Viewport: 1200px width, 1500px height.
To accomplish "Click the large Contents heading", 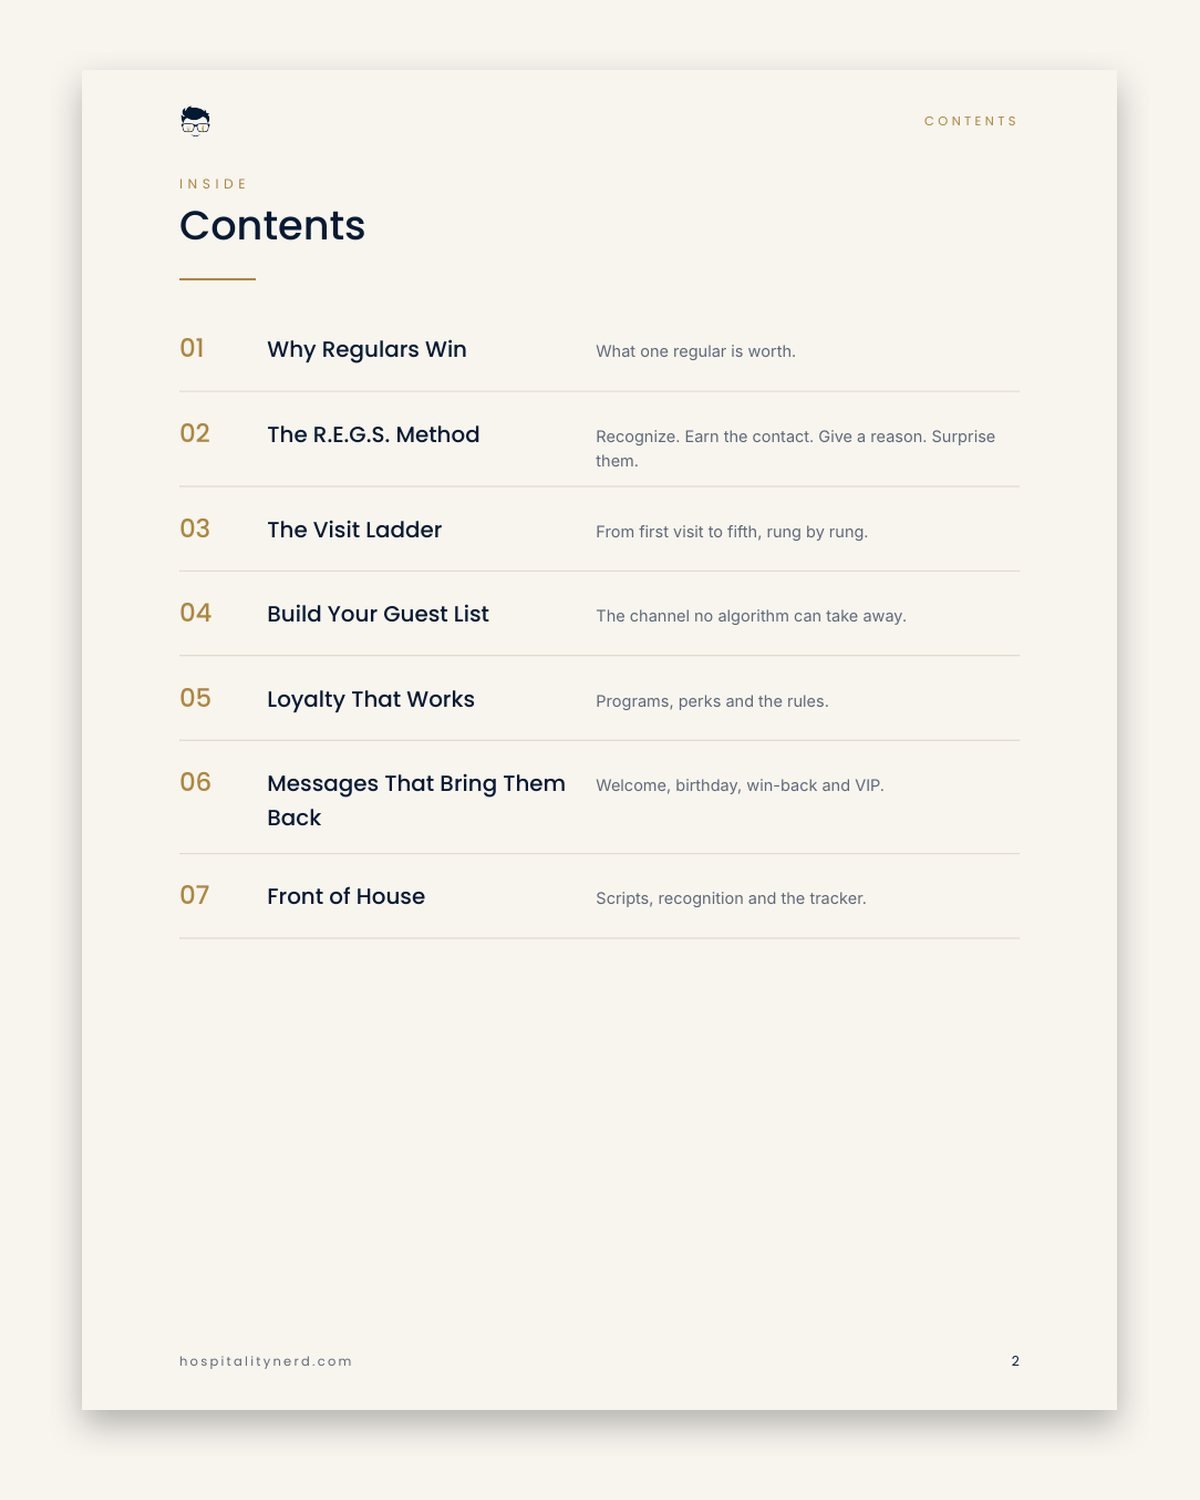I will point(272,226).
